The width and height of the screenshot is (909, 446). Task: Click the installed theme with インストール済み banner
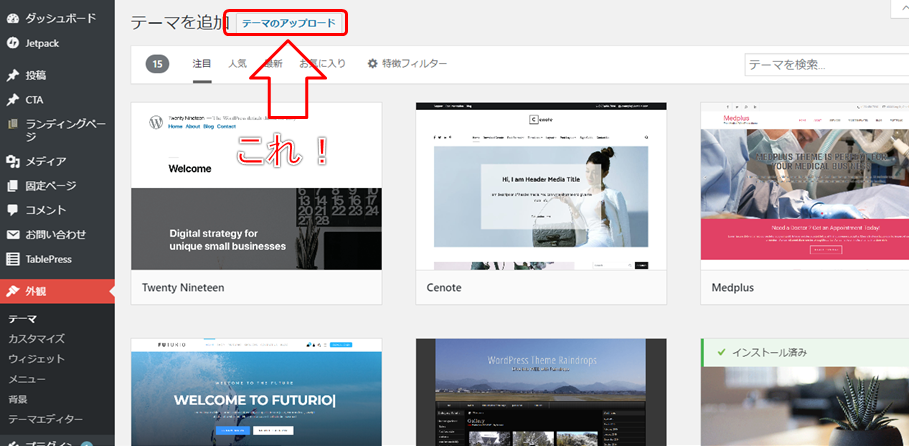point(805,392)
